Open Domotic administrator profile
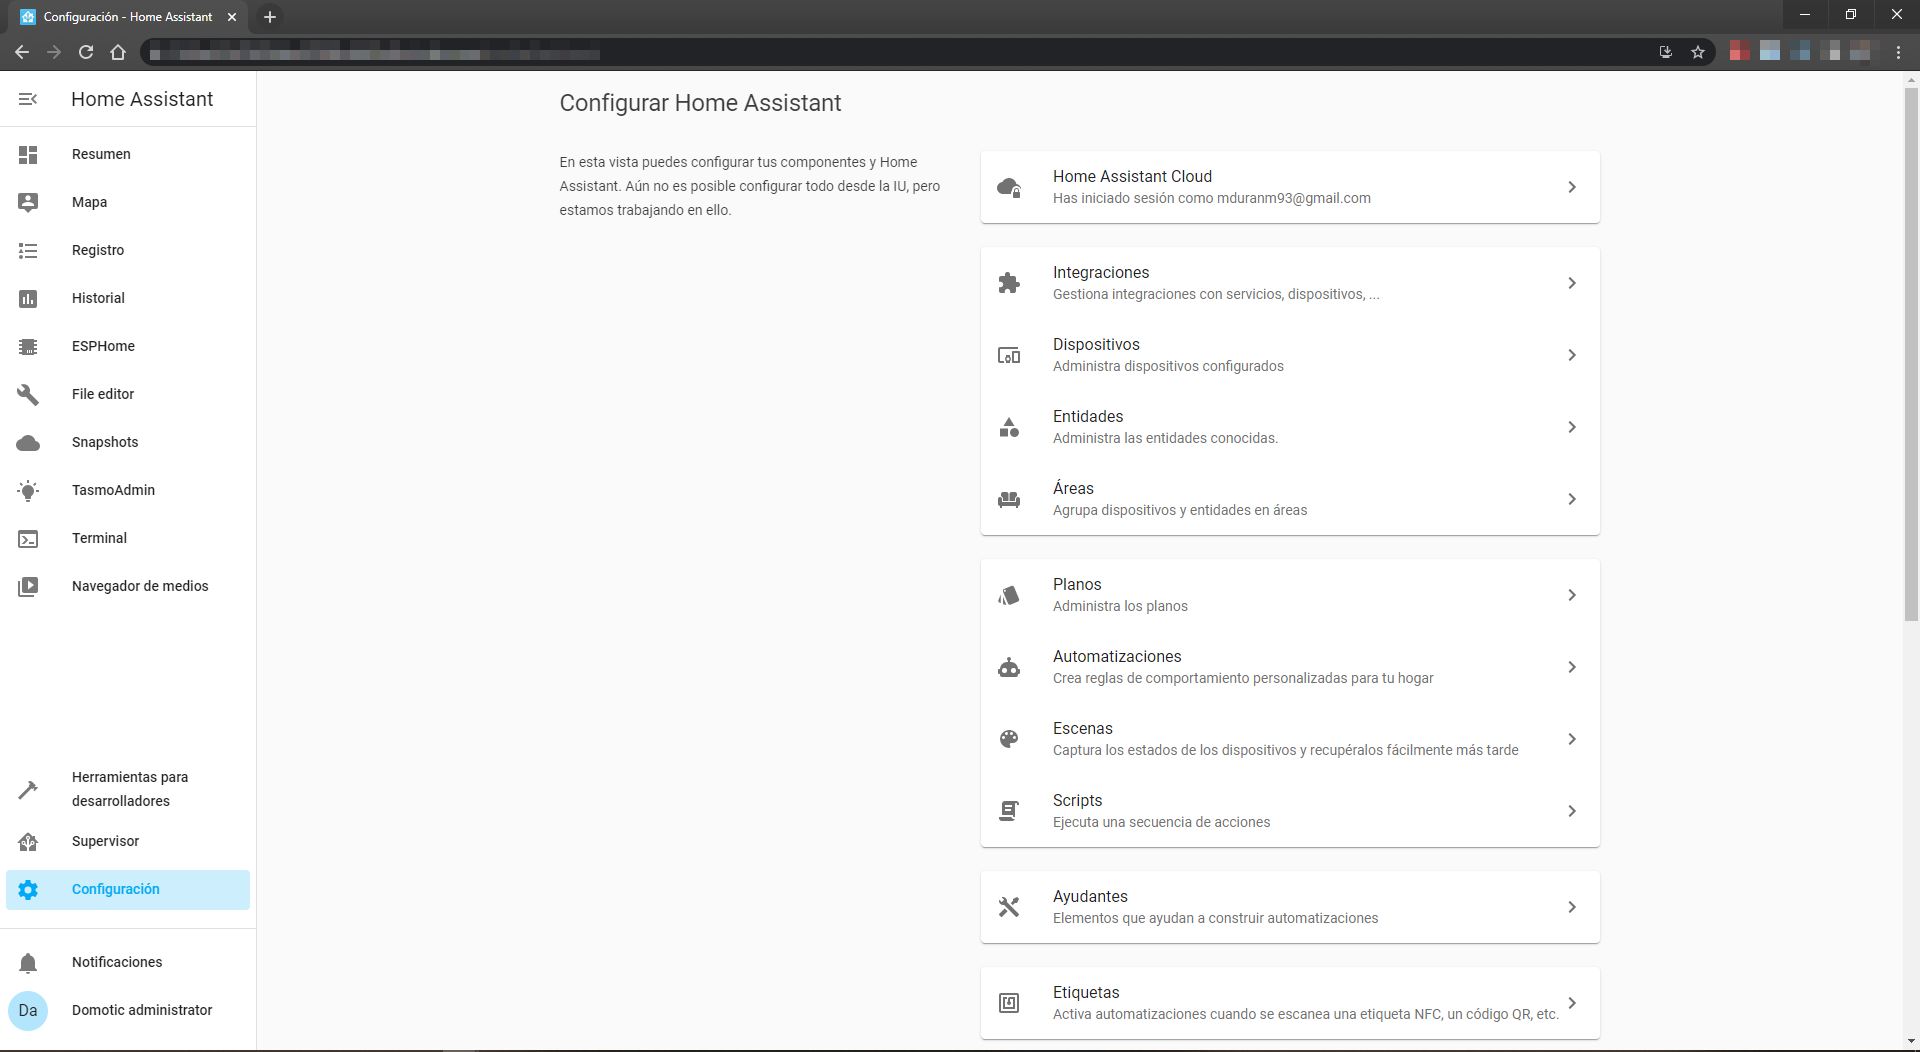The height and width of the screenshot is (1052, 1920). pyautogui.click(x=142, y=1010)
